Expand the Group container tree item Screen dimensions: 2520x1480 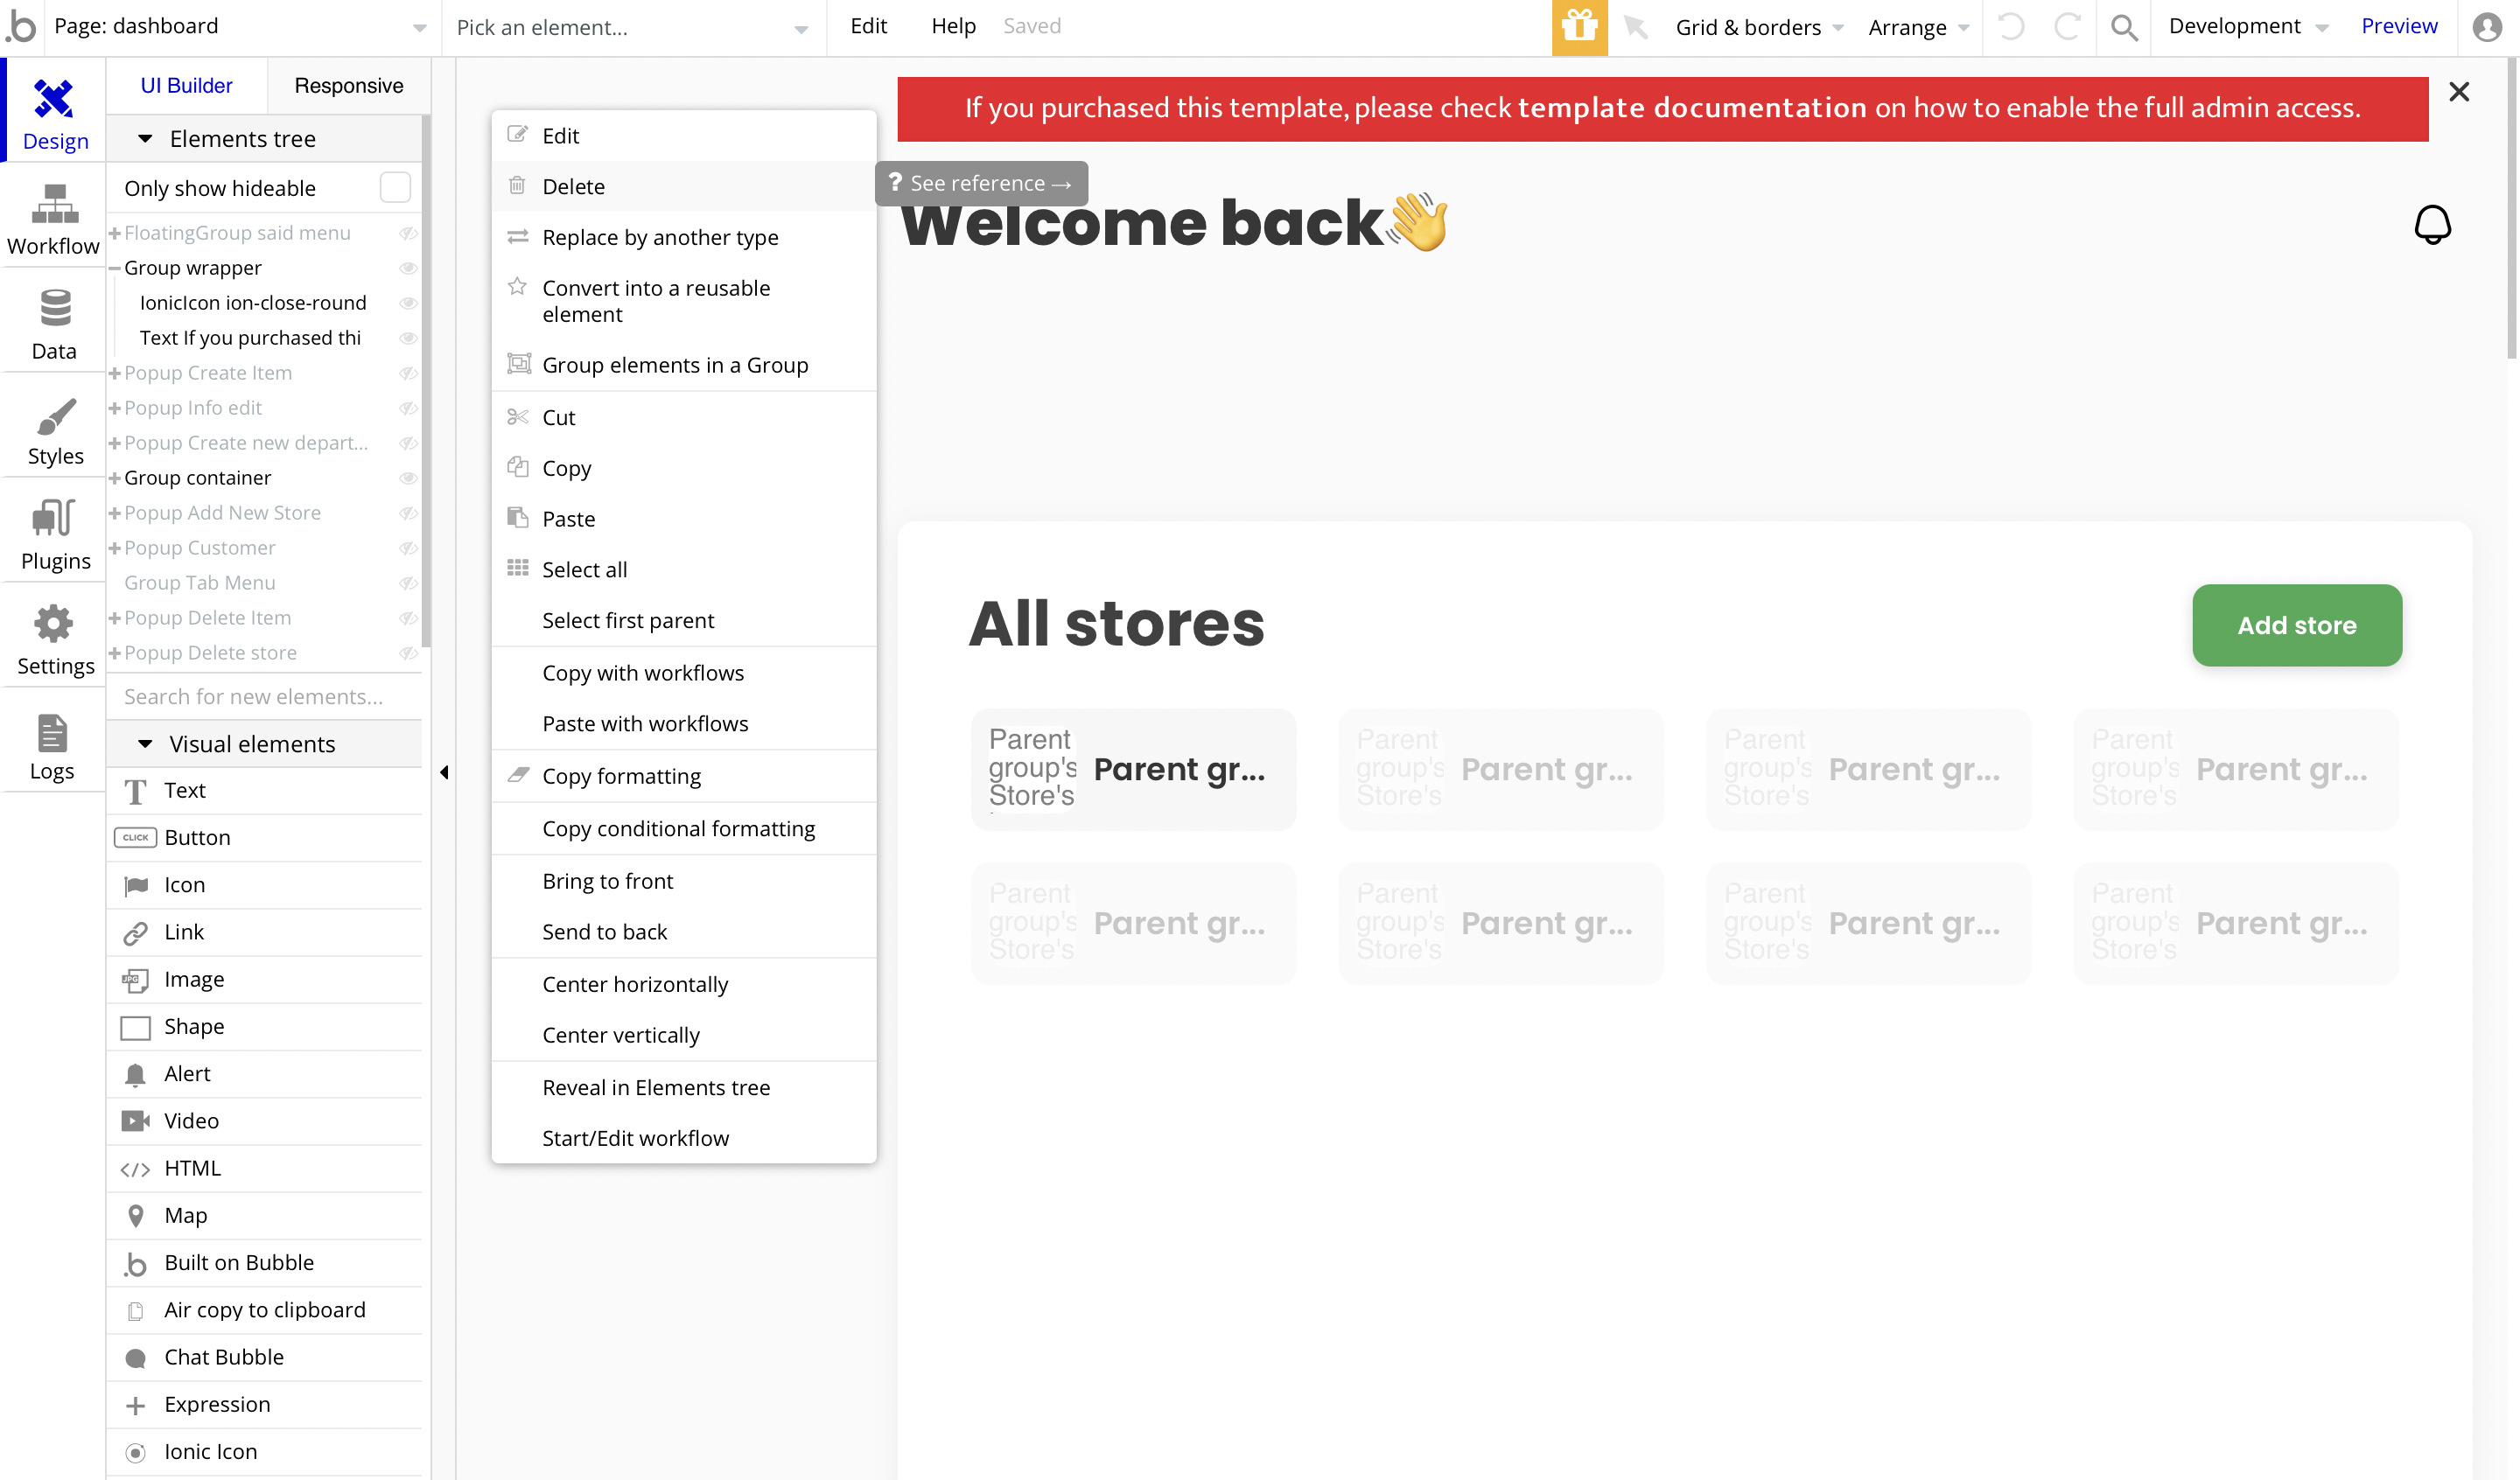[115, 478]
